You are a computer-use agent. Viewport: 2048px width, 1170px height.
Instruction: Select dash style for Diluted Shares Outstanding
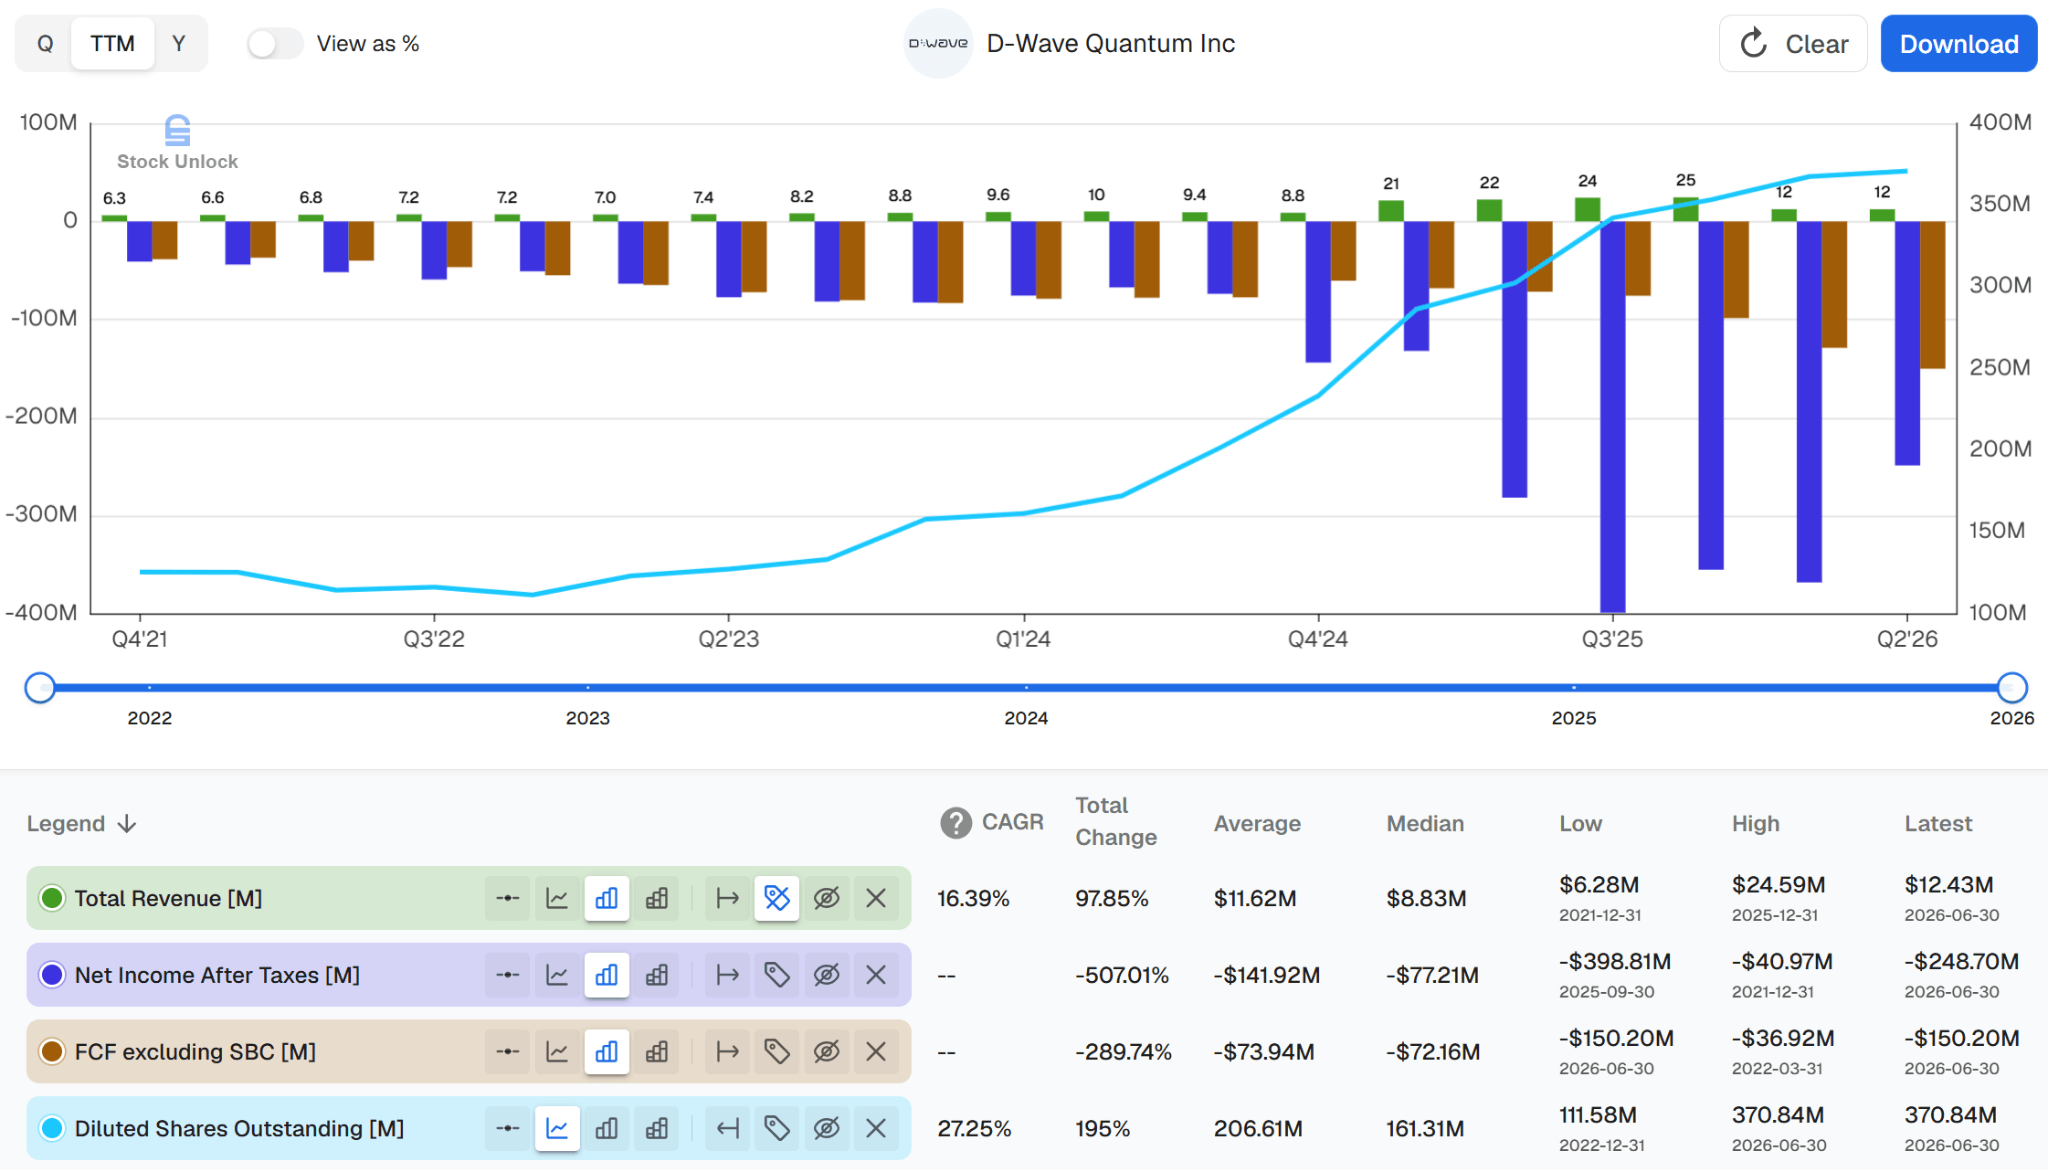pyautogui.click(x=508, y=1128)
